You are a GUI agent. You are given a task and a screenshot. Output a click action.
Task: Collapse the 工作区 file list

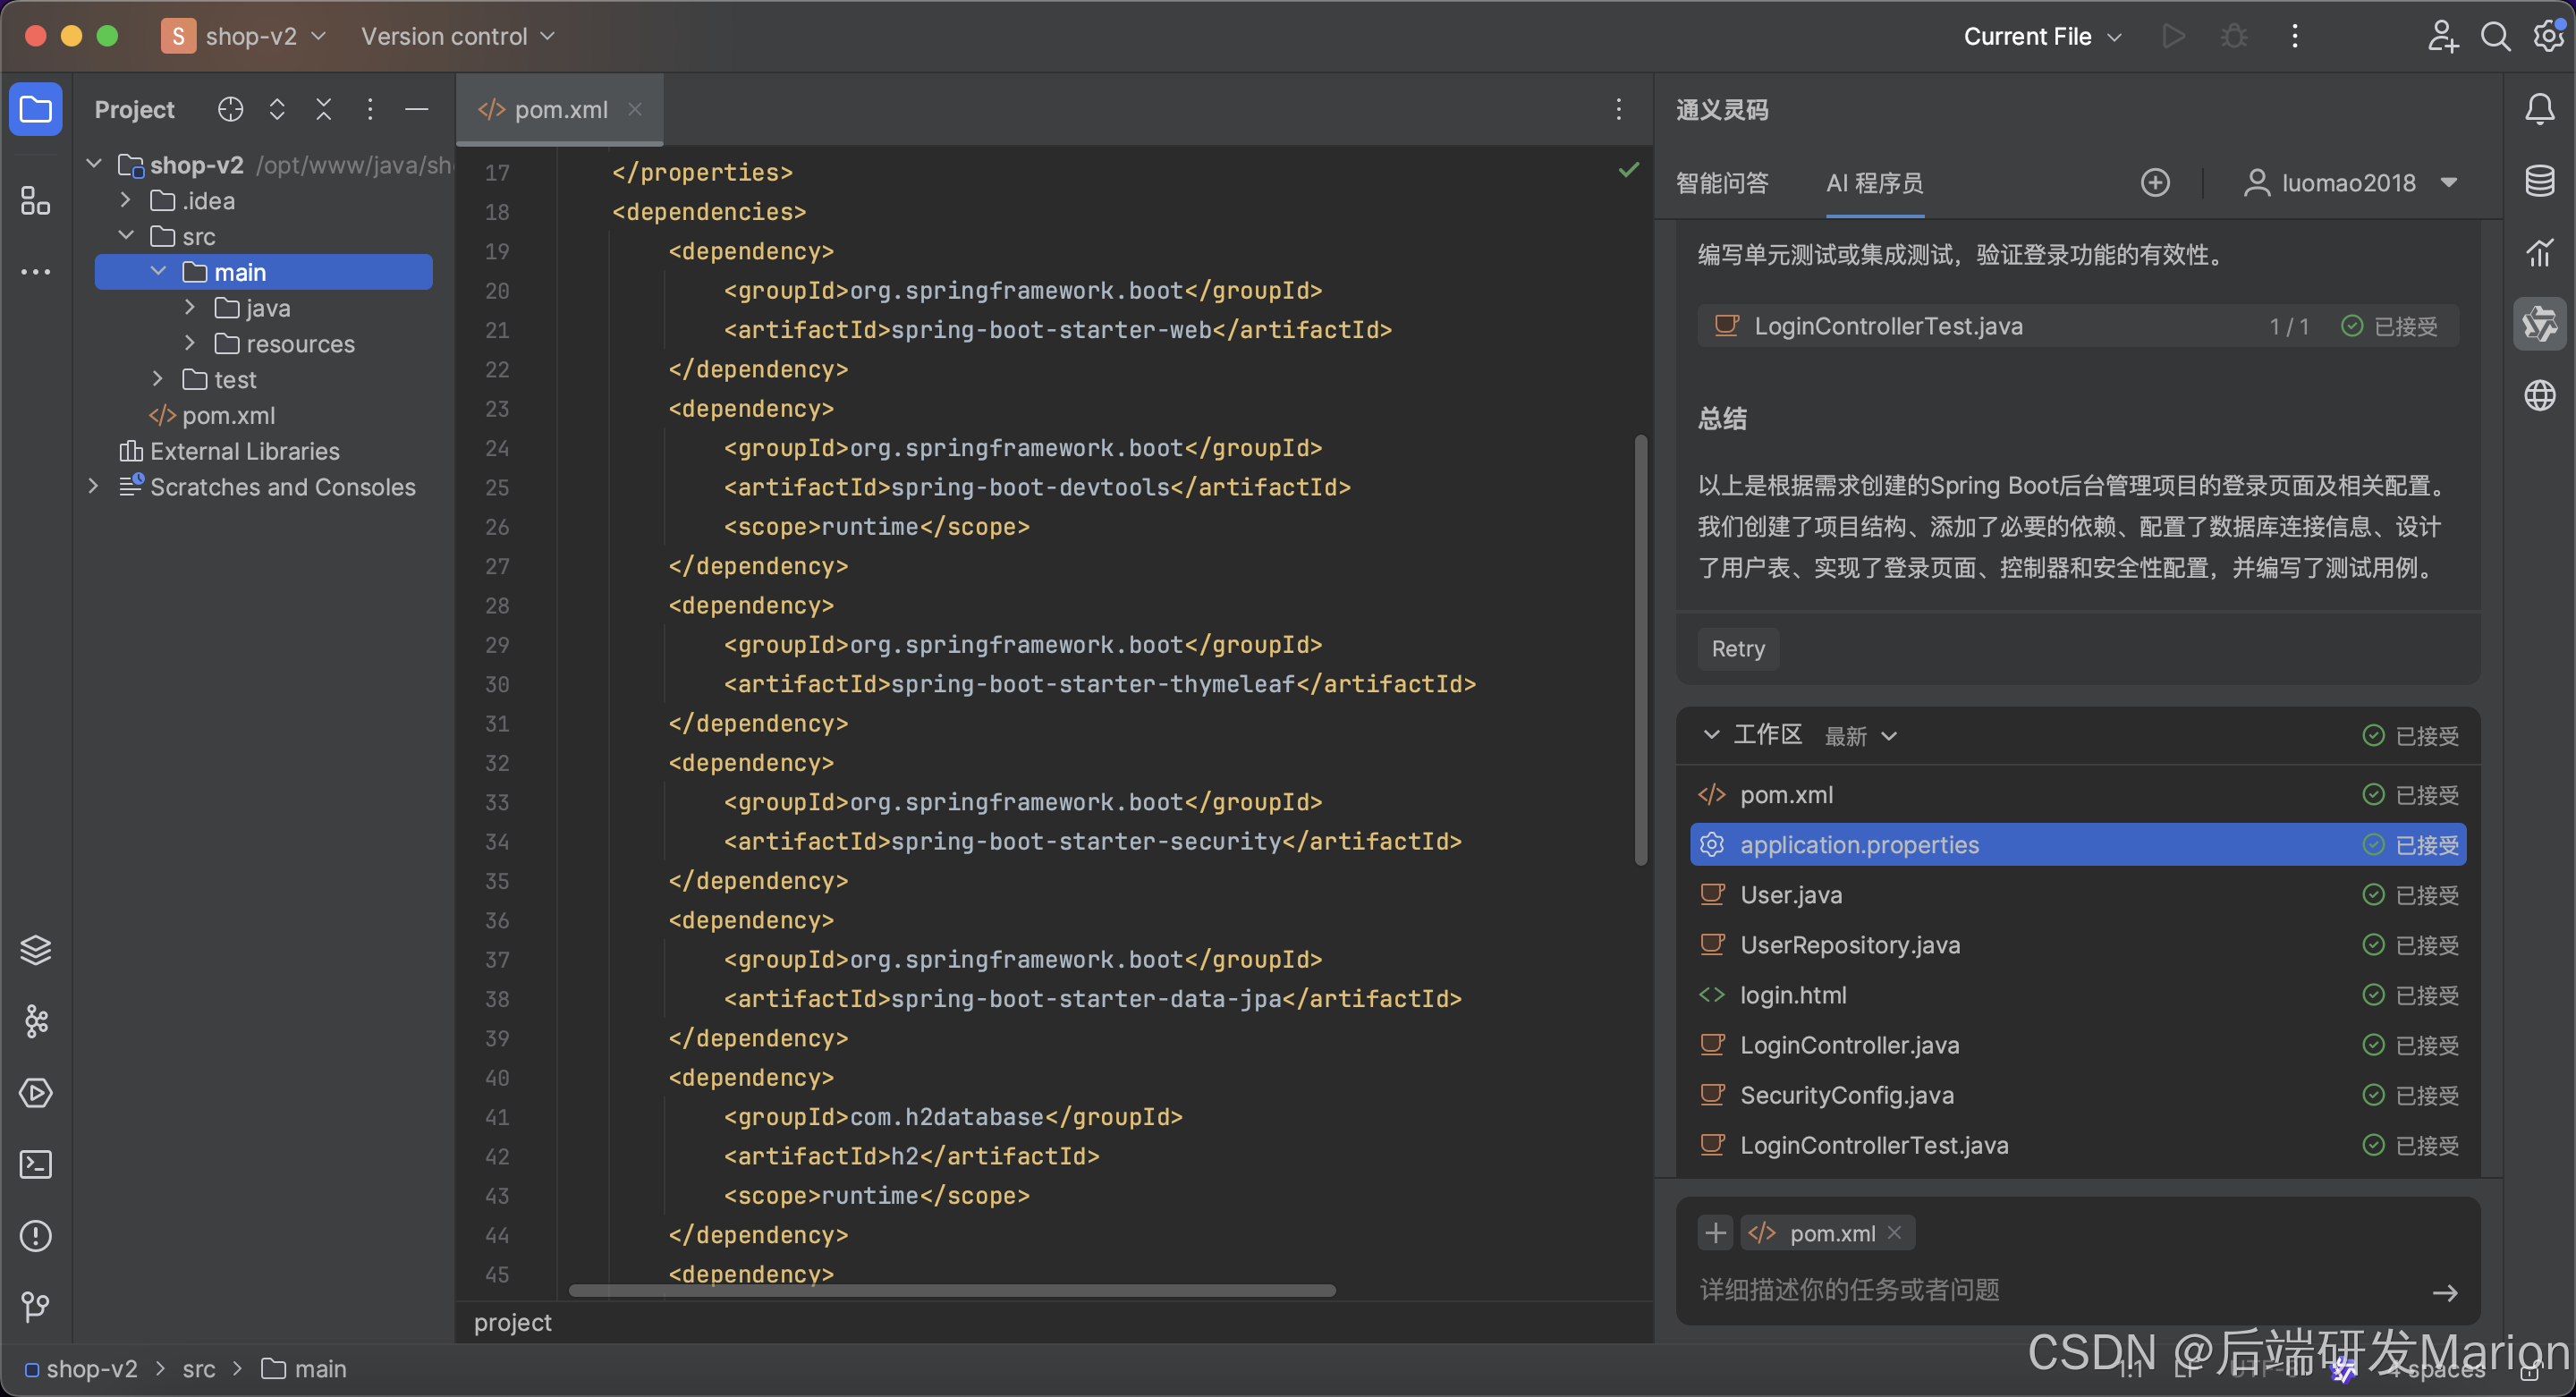[1711, 735]
